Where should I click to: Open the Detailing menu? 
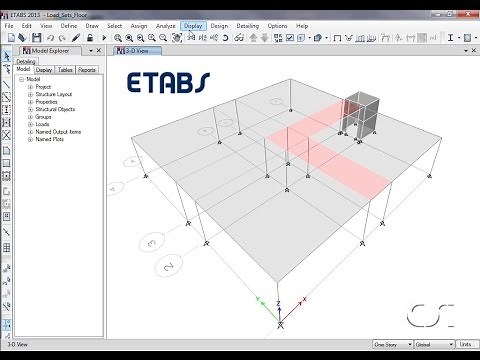[248, 26]
